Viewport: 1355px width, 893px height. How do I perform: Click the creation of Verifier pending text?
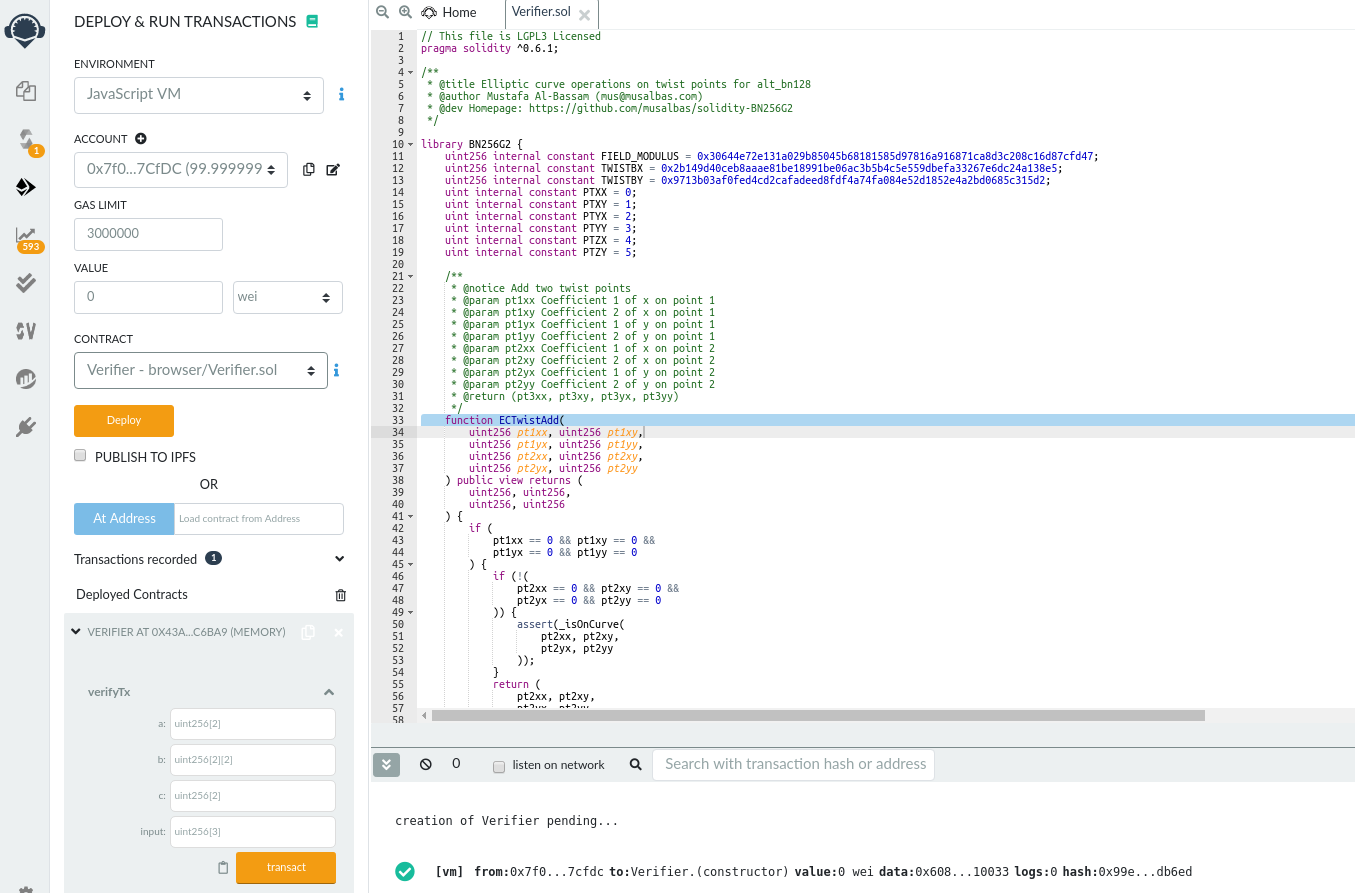tap(506, 821)
